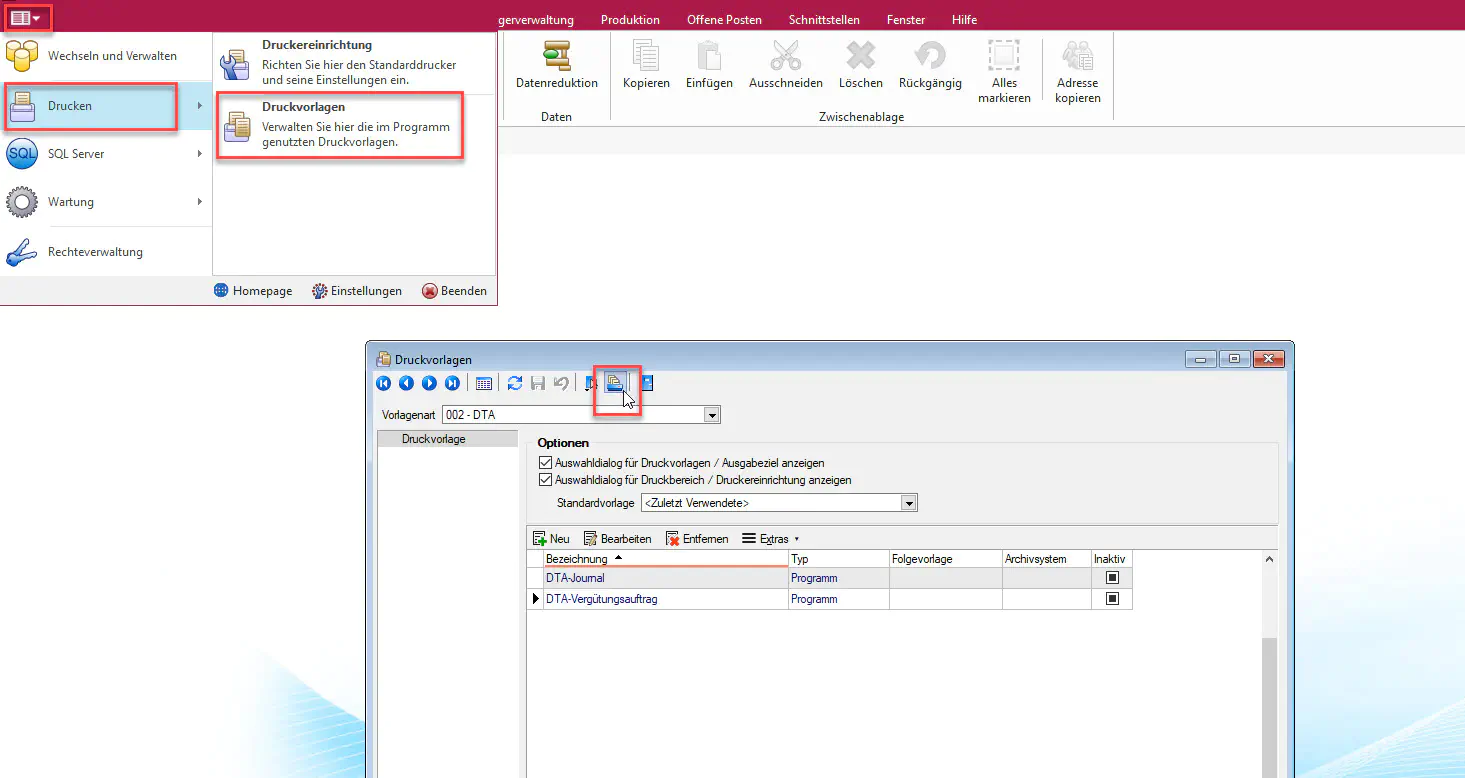Click the Adresse kopieren ribbon icon
Screen dimensions: 1465x778
pyautogui.click(x=1077, y=57)
